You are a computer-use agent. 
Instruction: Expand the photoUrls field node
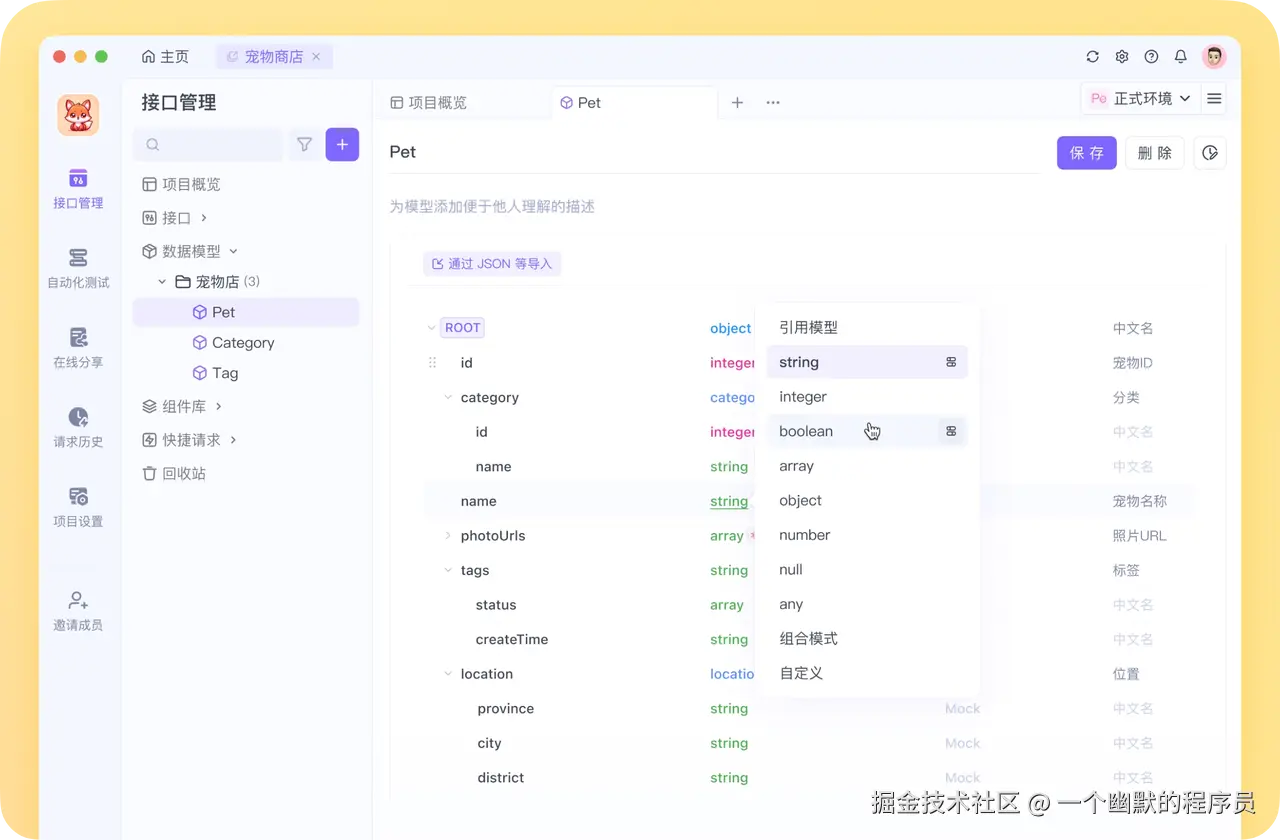pos(447,536)
